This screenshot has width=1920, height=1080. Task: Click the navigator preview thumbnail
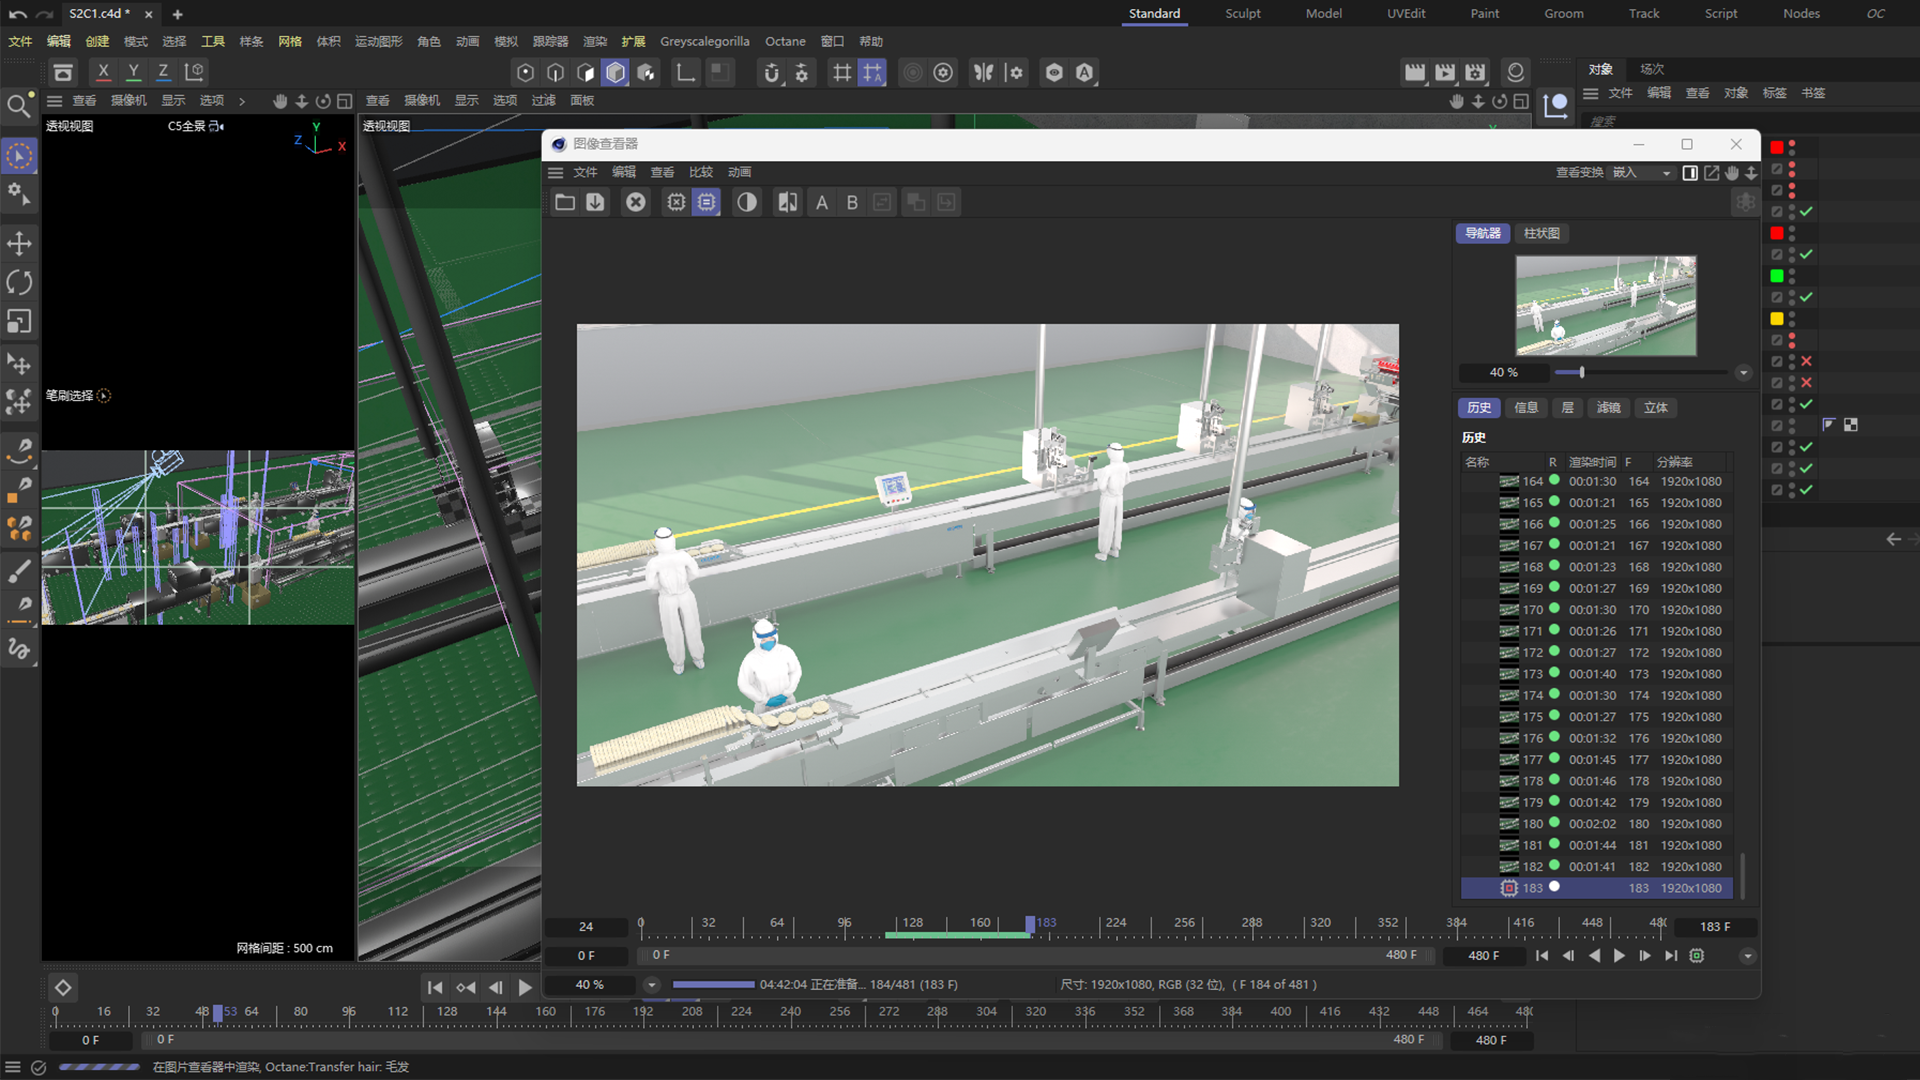[1606, 305]
